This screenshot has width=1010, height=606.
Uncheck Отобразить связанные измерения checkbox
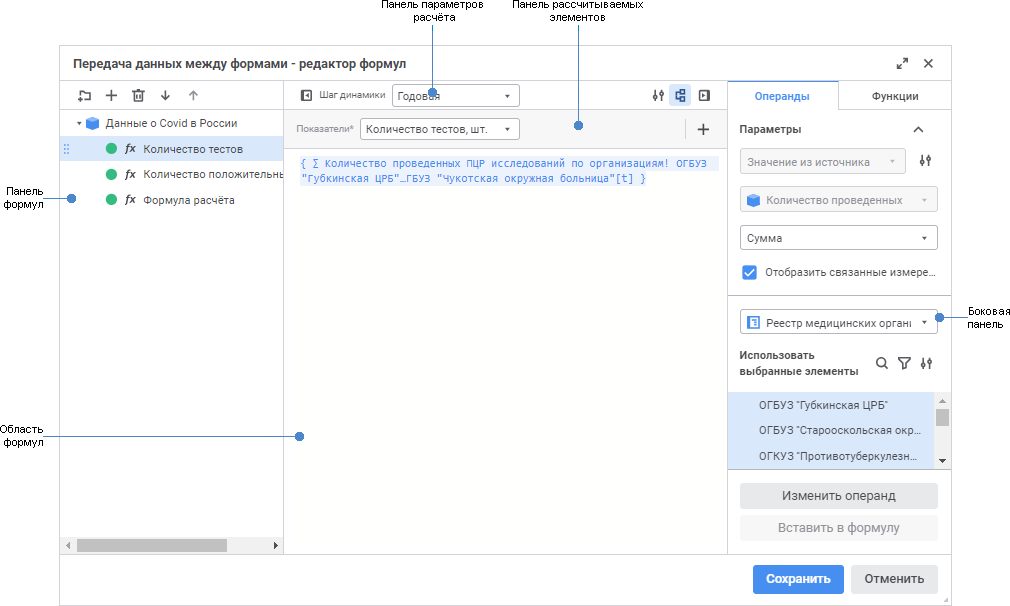click(749, 272)
